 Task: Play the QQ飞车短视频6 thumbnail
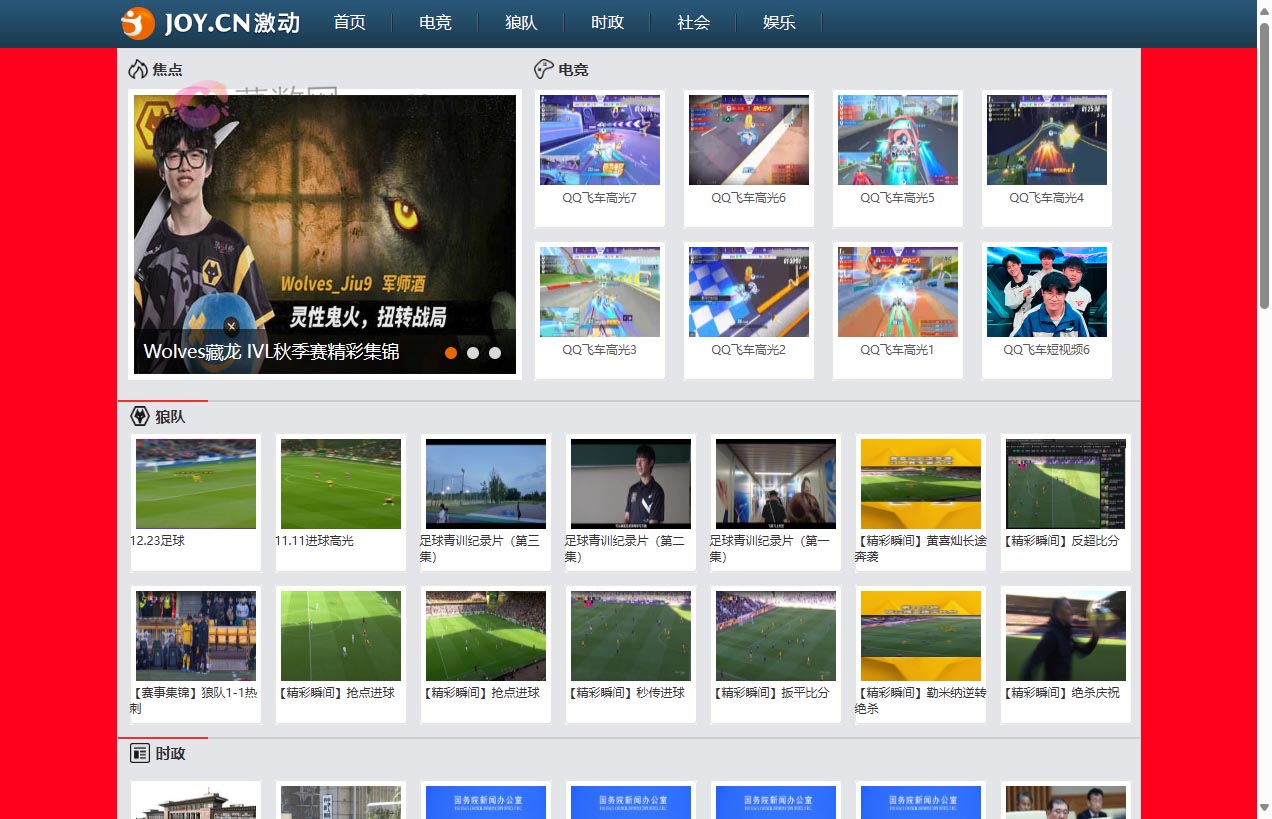[1046, 292]
